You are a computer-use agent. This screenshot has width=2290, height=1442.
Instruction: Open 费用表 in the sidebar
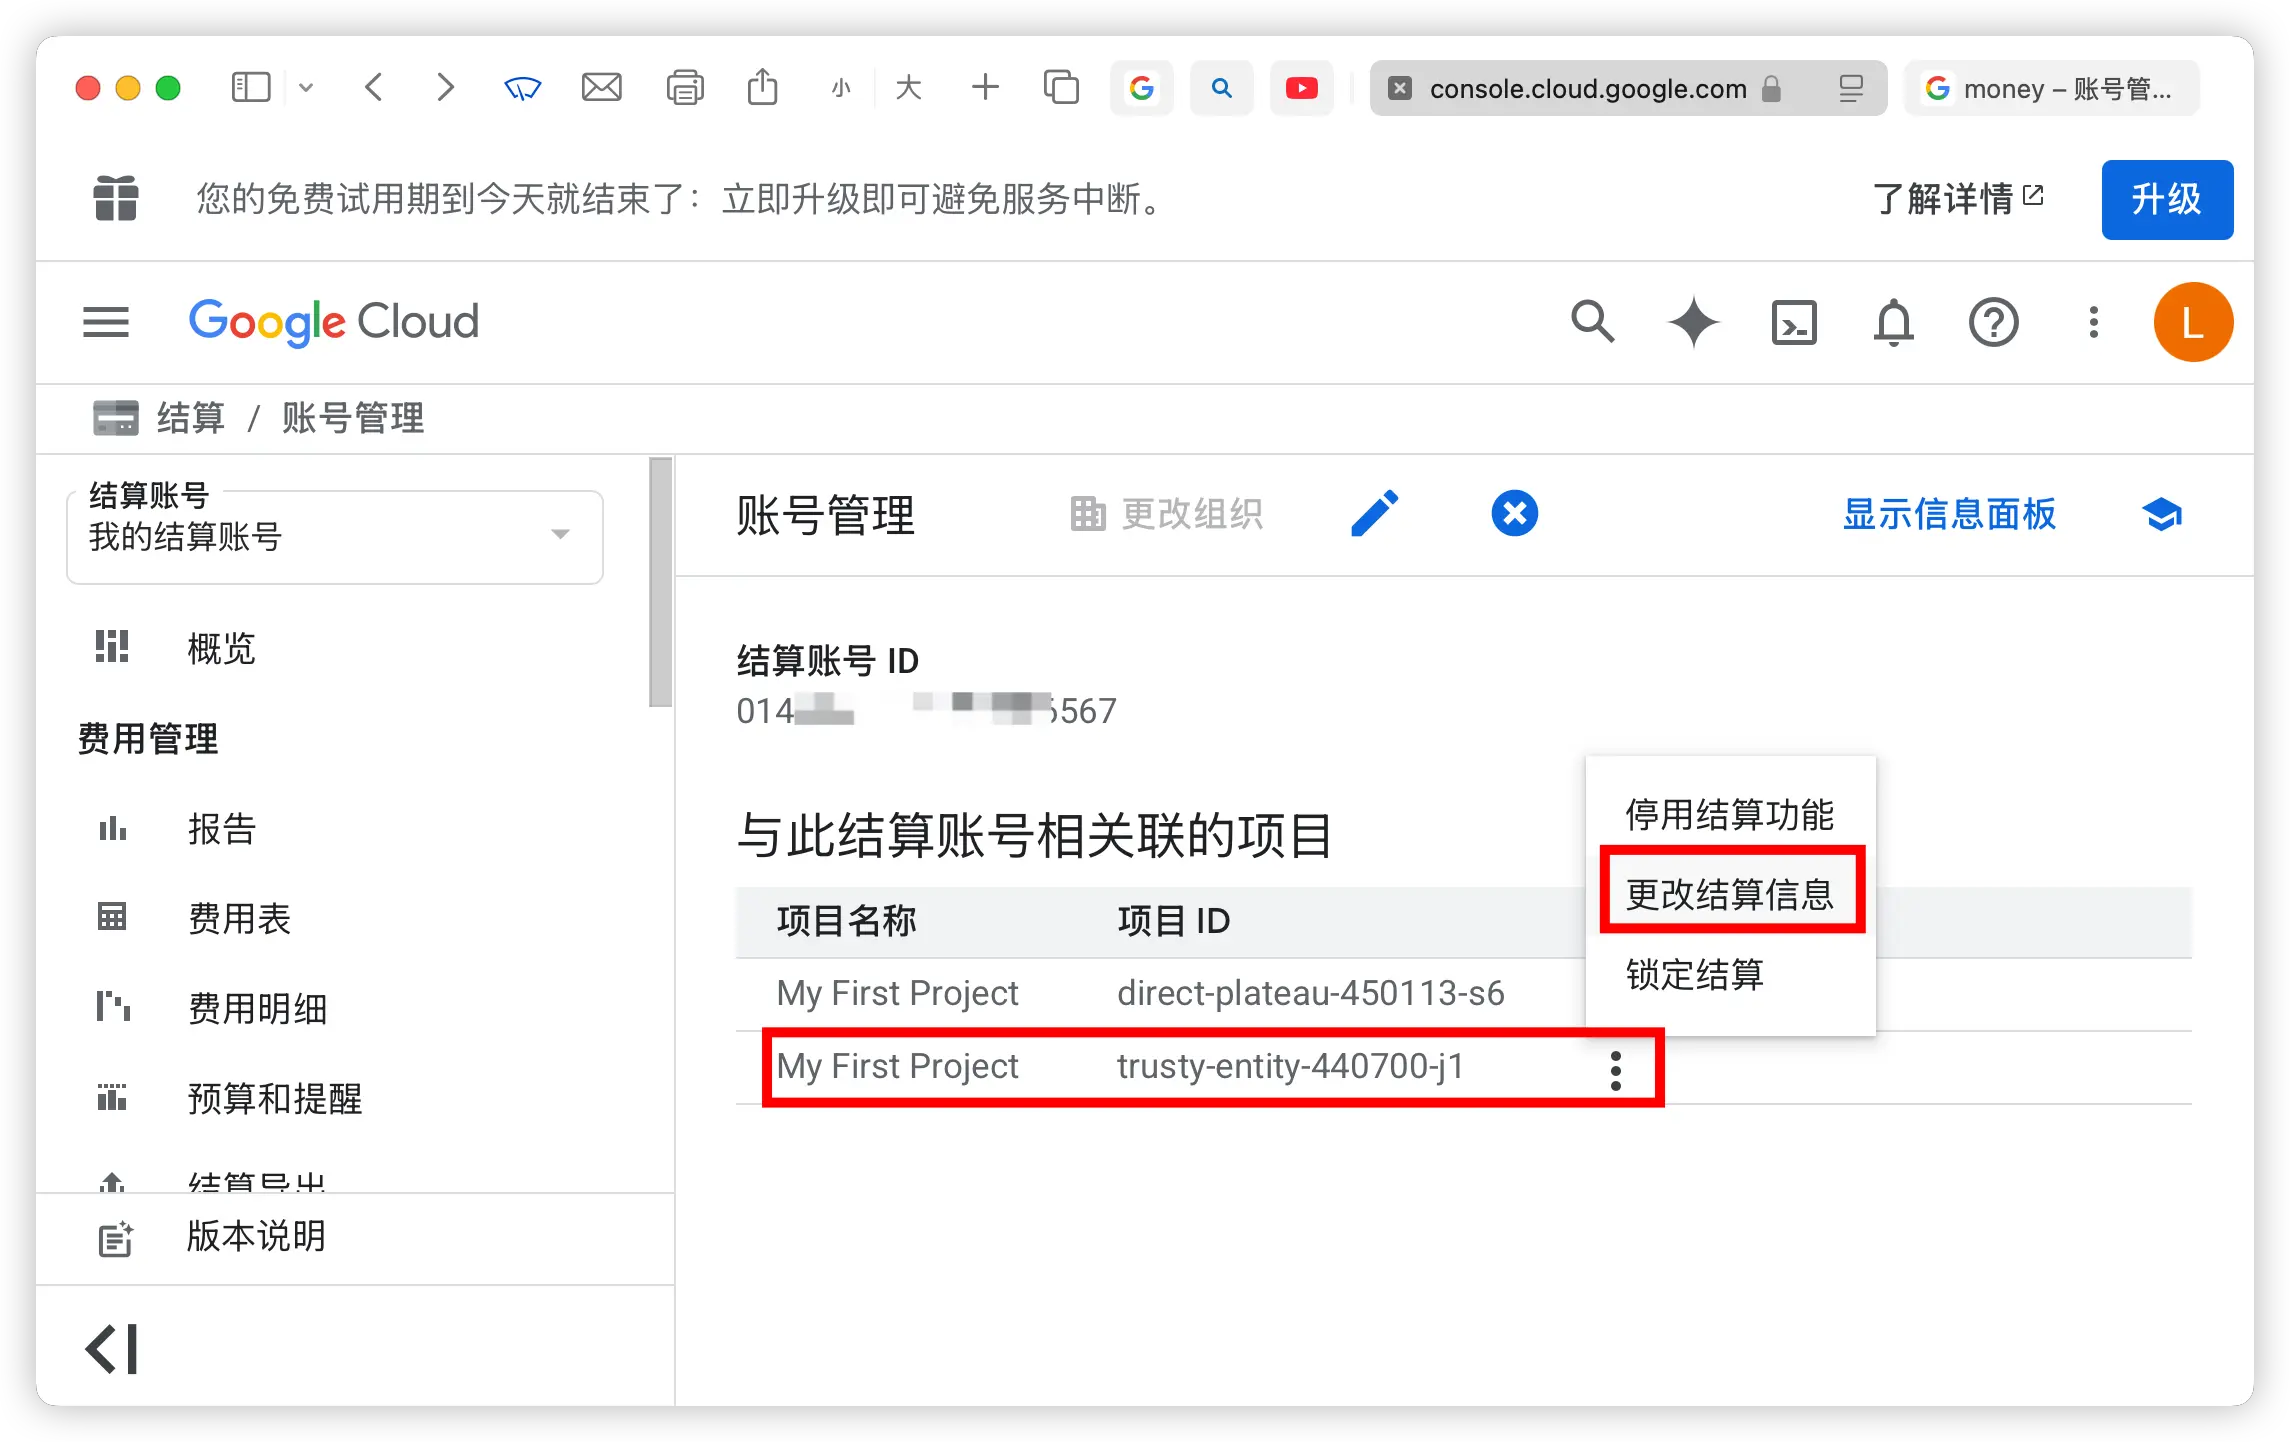click(x=239, y=918)
